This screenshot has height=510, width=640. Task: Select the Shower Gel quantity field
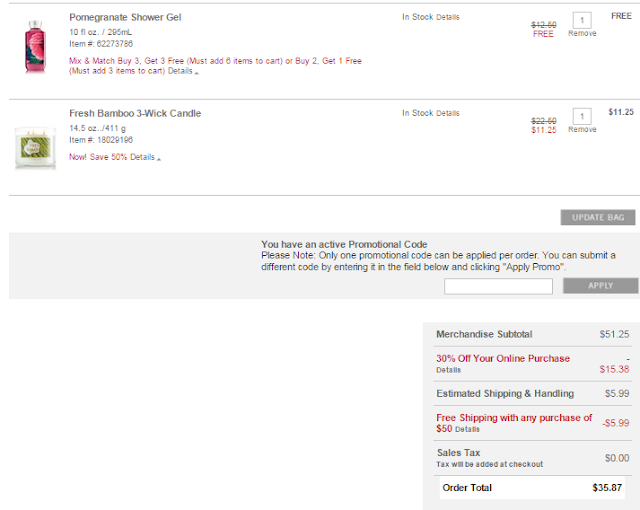582,20
